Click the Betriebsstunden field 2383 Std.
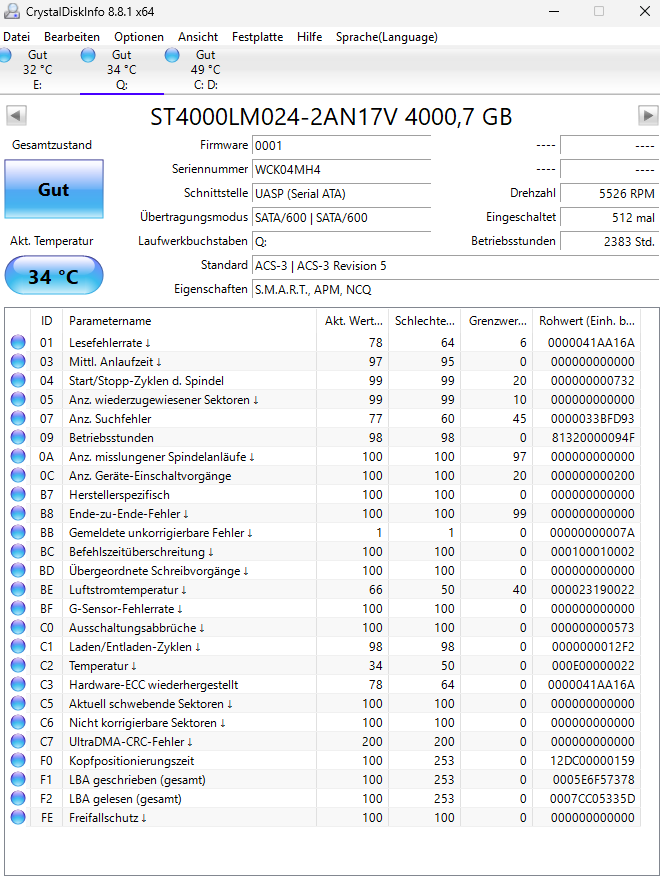The image size is (660, 880). 609,242
